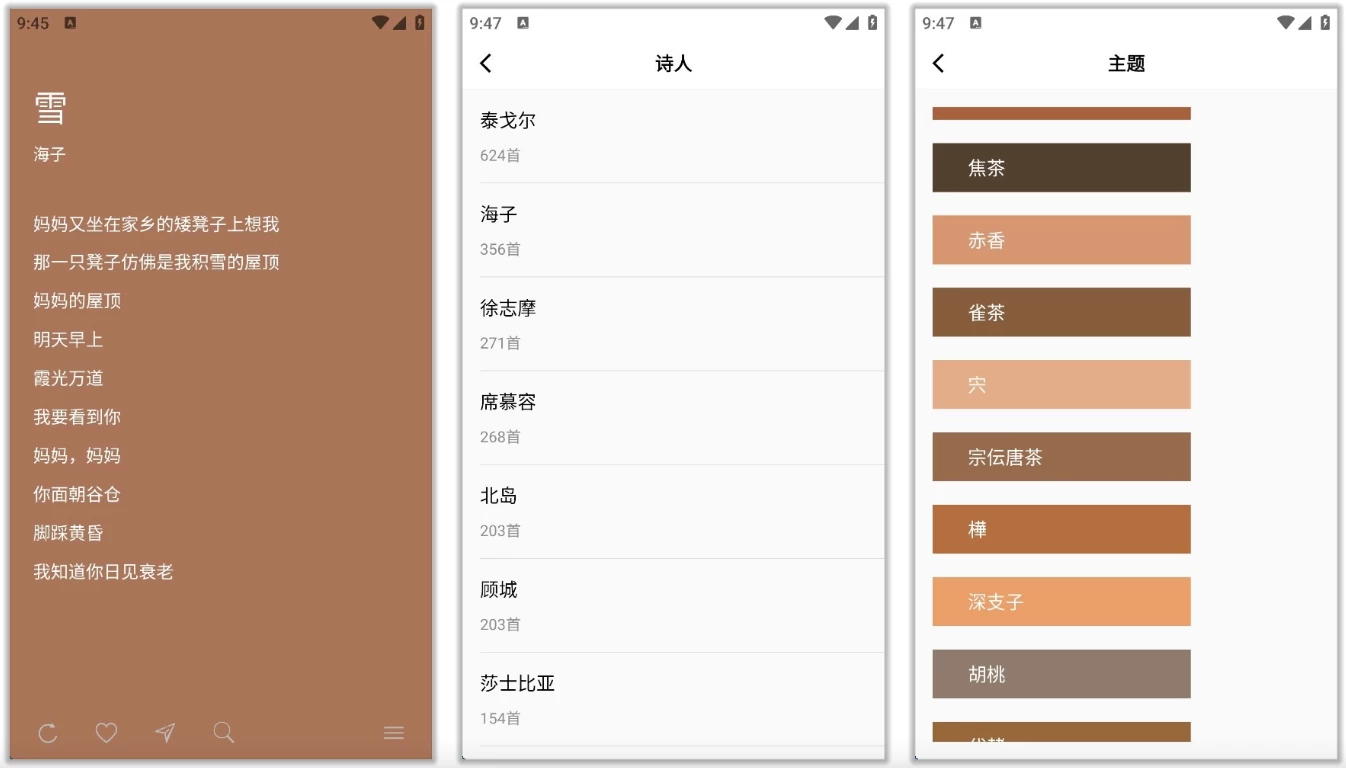The width and height of the screenshot is (1346, 768).
Task: Open 莎士比亚 poet entry
Action: 673,700
